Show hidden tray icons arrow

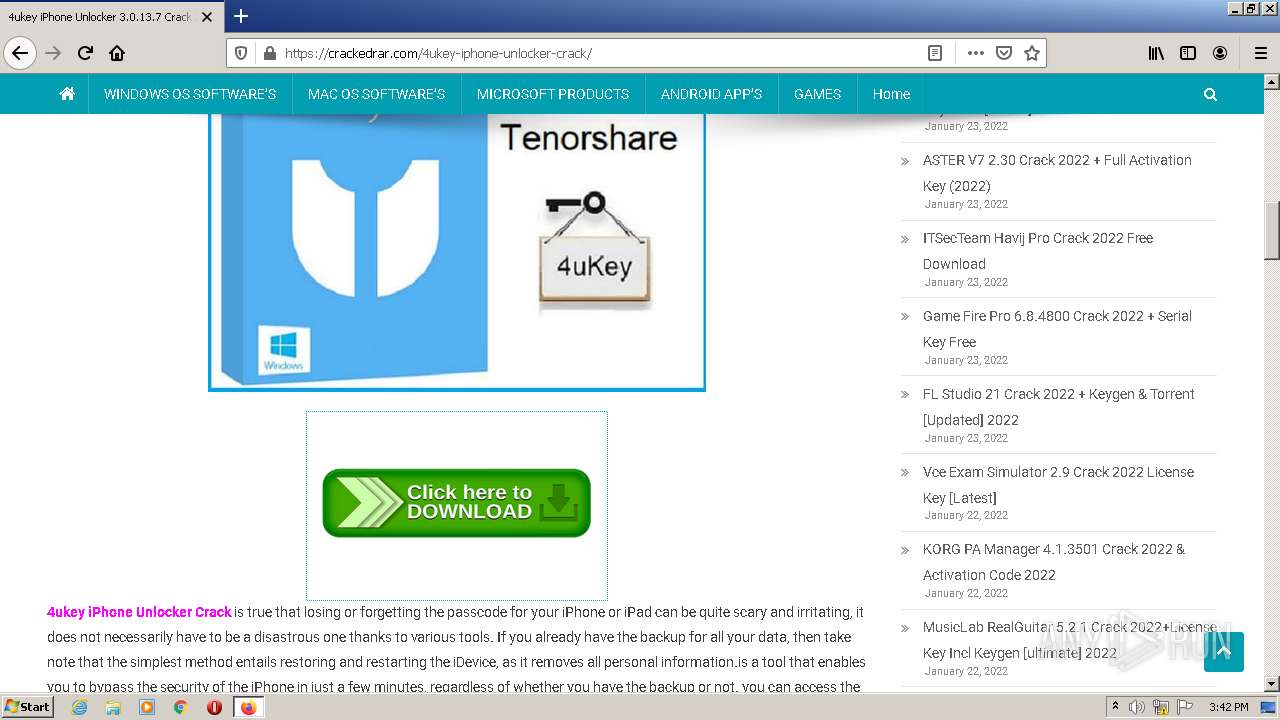[x=1115, y=706]
